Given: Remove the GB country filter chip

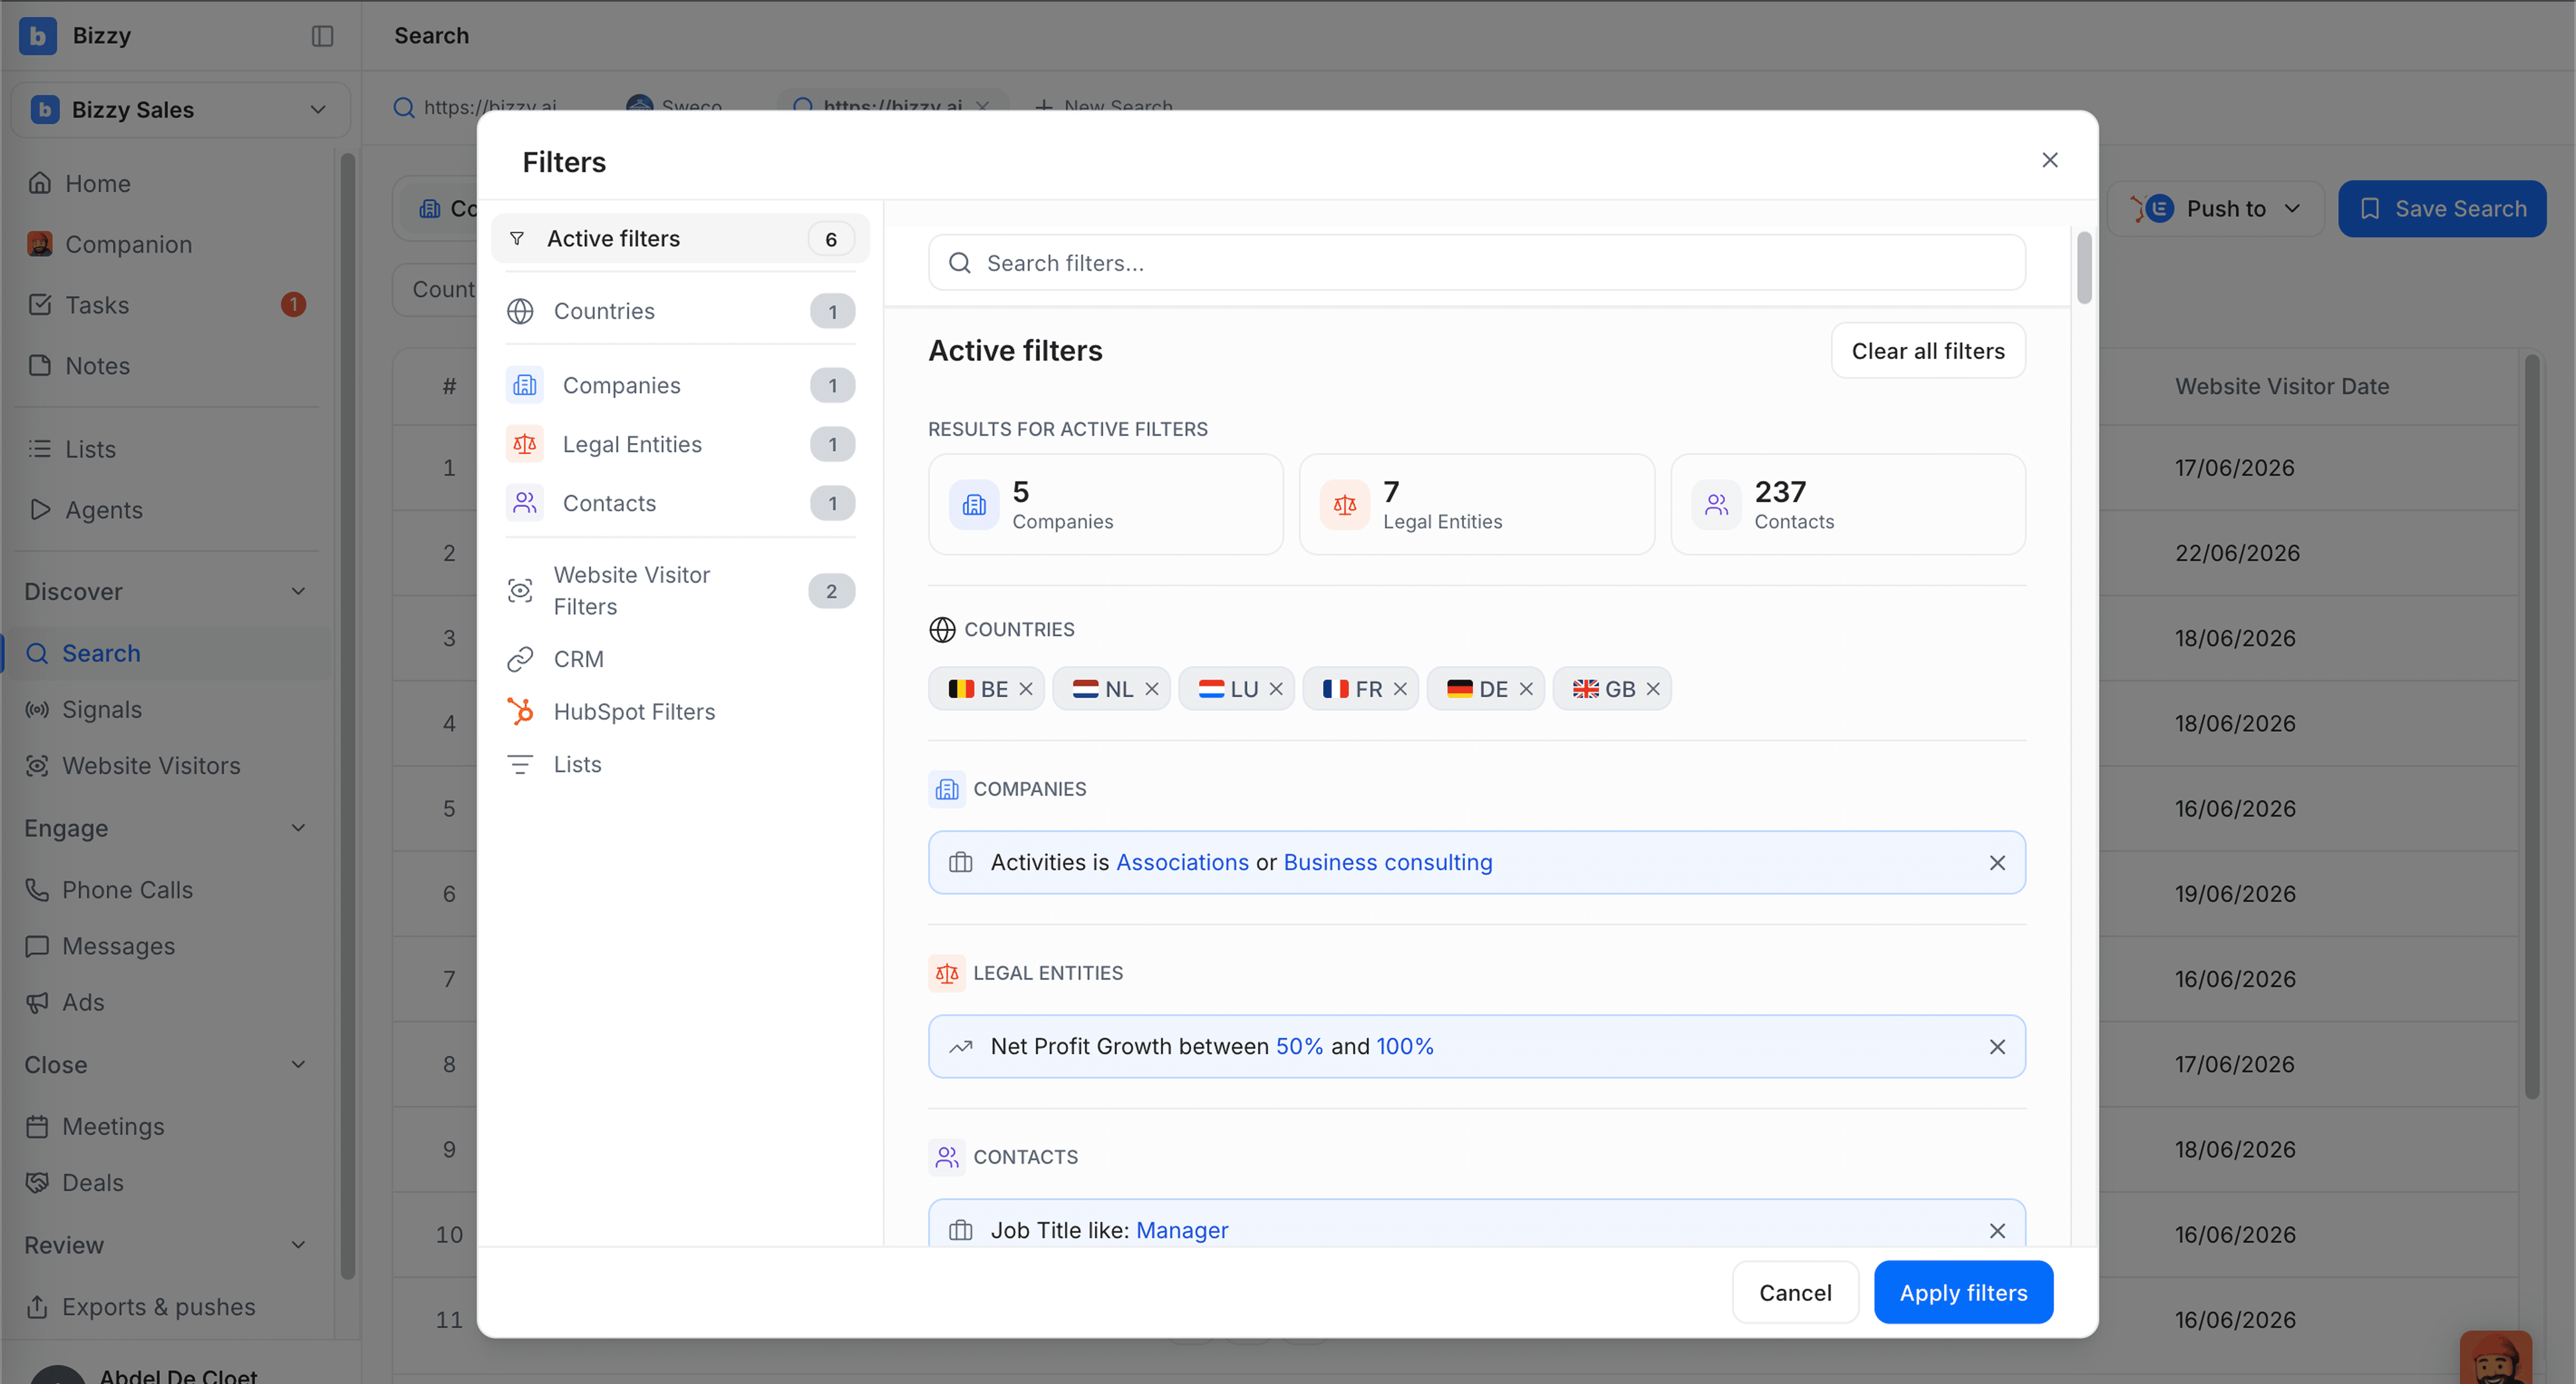Looking at the screenshot, I should click(1653, 689).
